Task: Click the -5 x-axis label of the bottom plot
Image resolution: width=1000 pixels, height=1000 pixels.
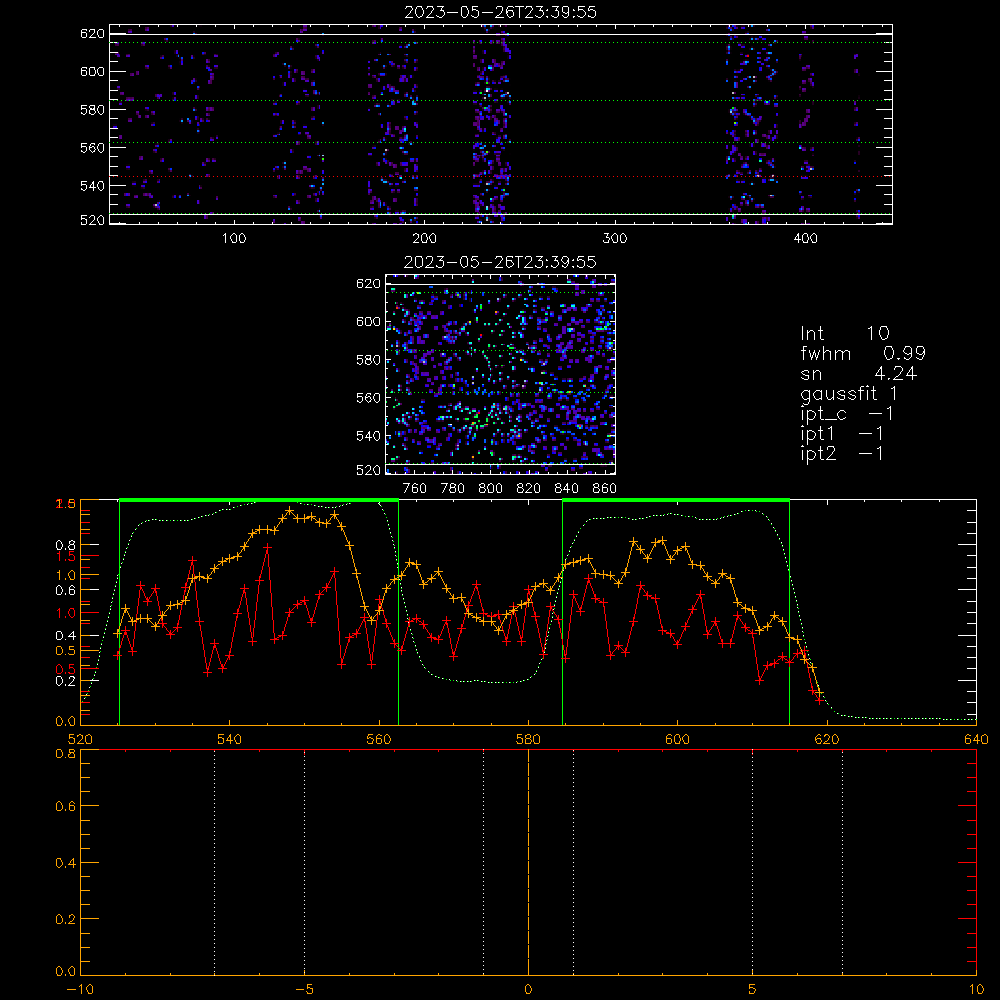Action: click(305, 990)
